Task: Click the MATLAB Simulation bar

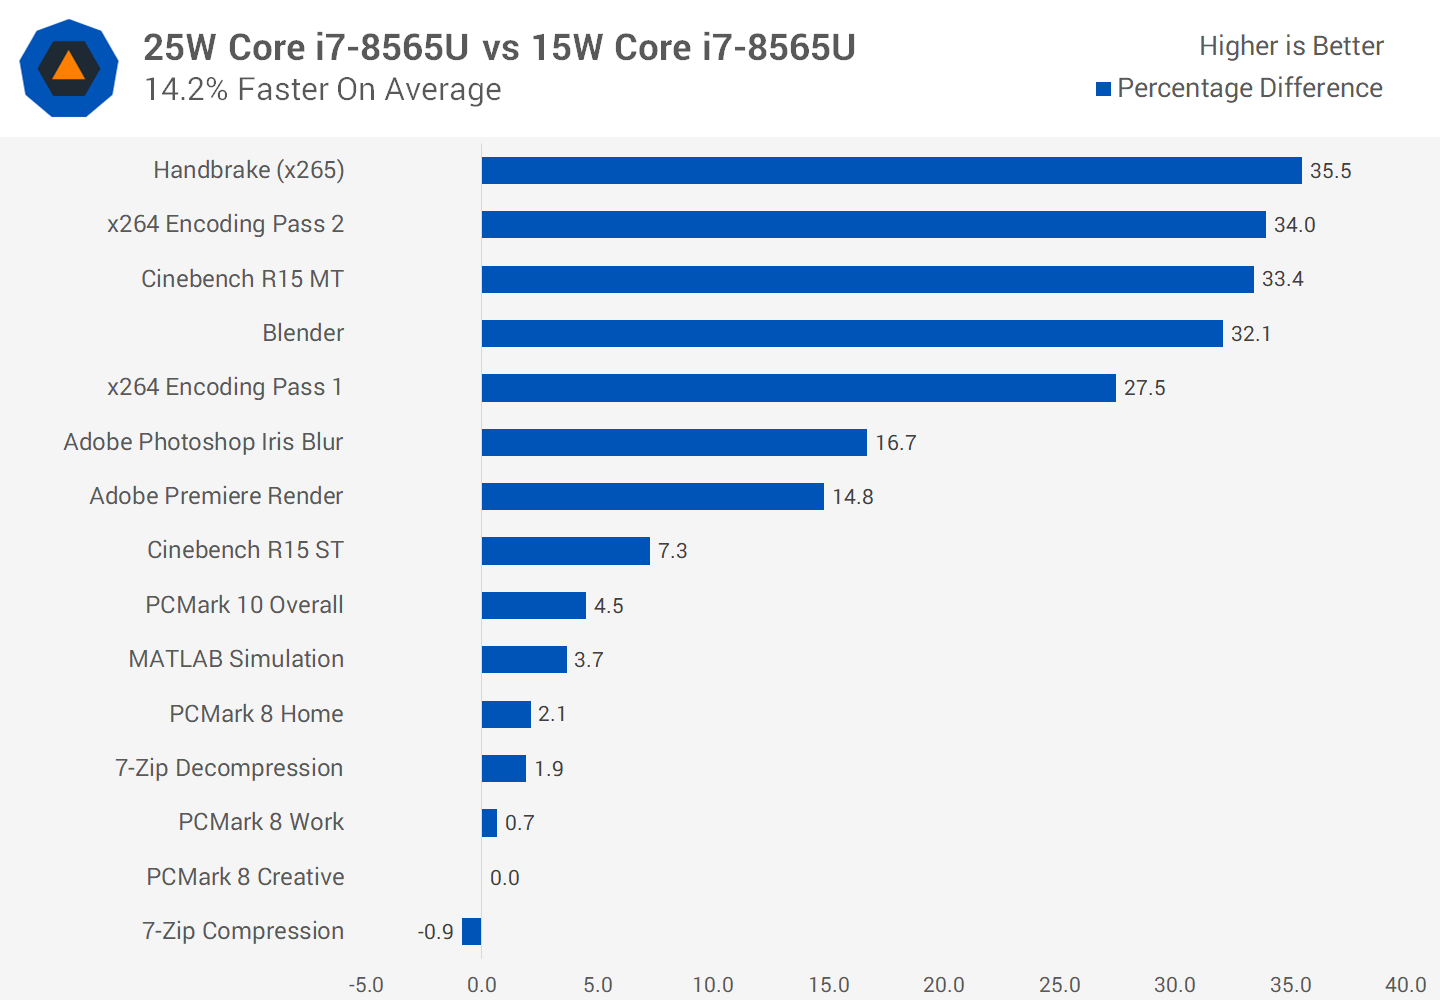Action: (x=524, y=660)
